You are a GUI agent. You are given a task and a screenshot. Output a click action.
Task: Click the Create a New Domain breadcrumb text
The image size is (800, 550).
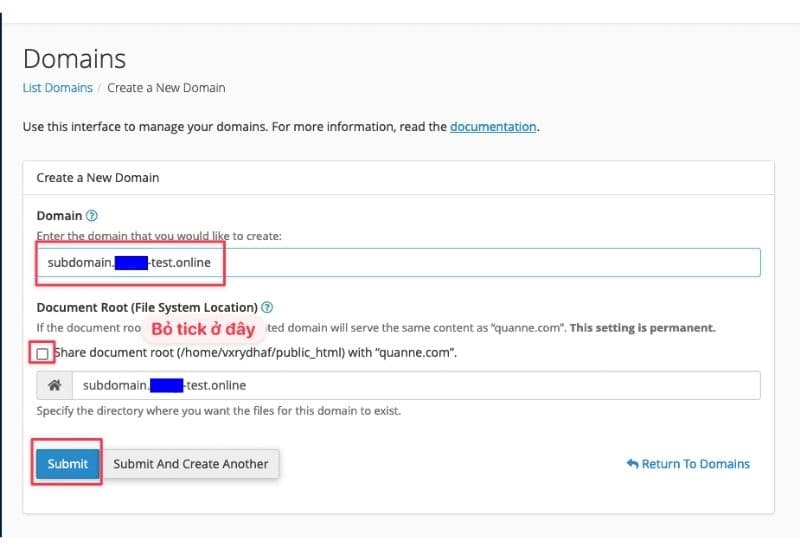[x=166, y=88]
